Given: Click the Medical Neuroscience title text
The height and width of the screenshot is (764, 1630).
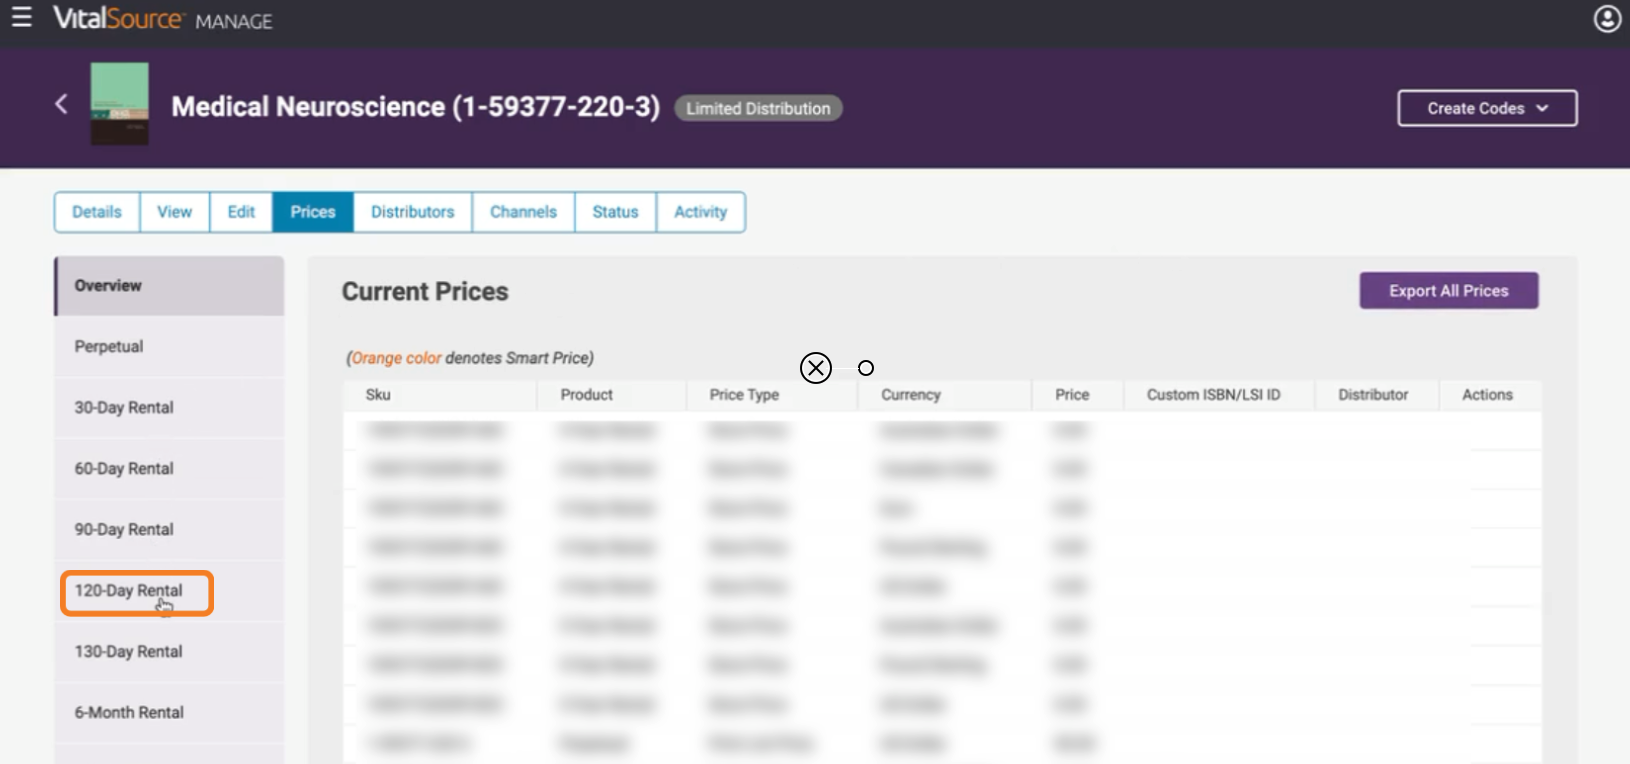Looking at the screenshot, I should pyautogui.click(x=415, y=107).
